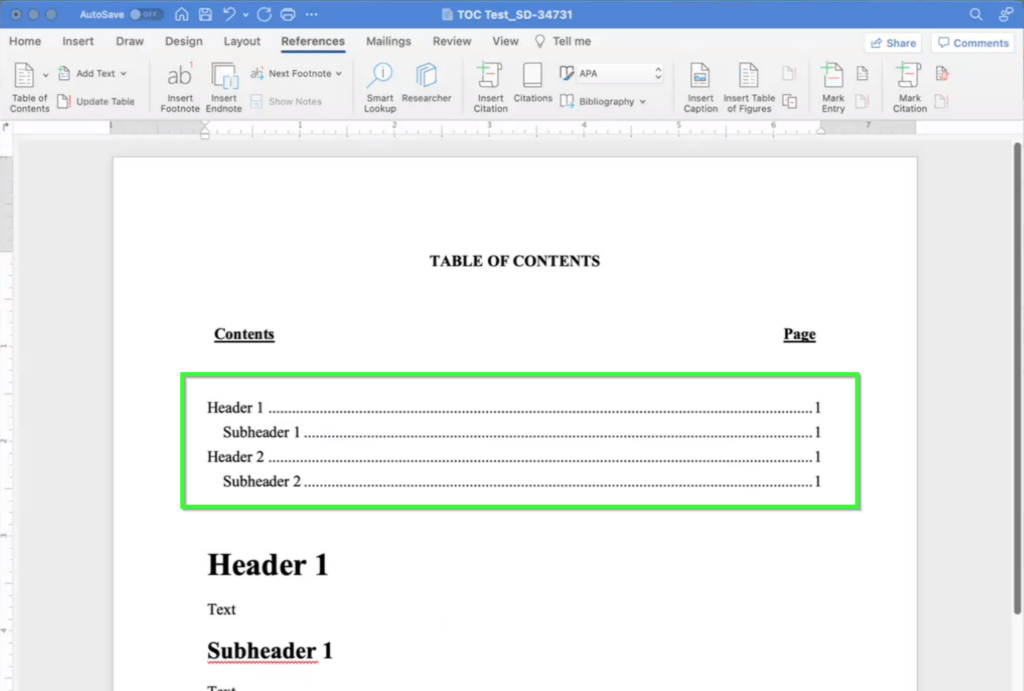Switch to the Layout tab
The width and height of the screenshot is (1024, 691).
(x=242, y=41)
